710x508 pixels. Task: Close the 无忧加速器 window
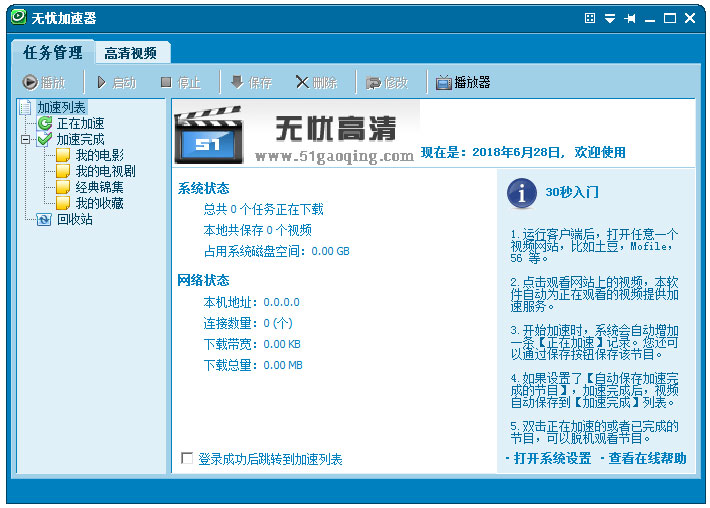(690, 18)
